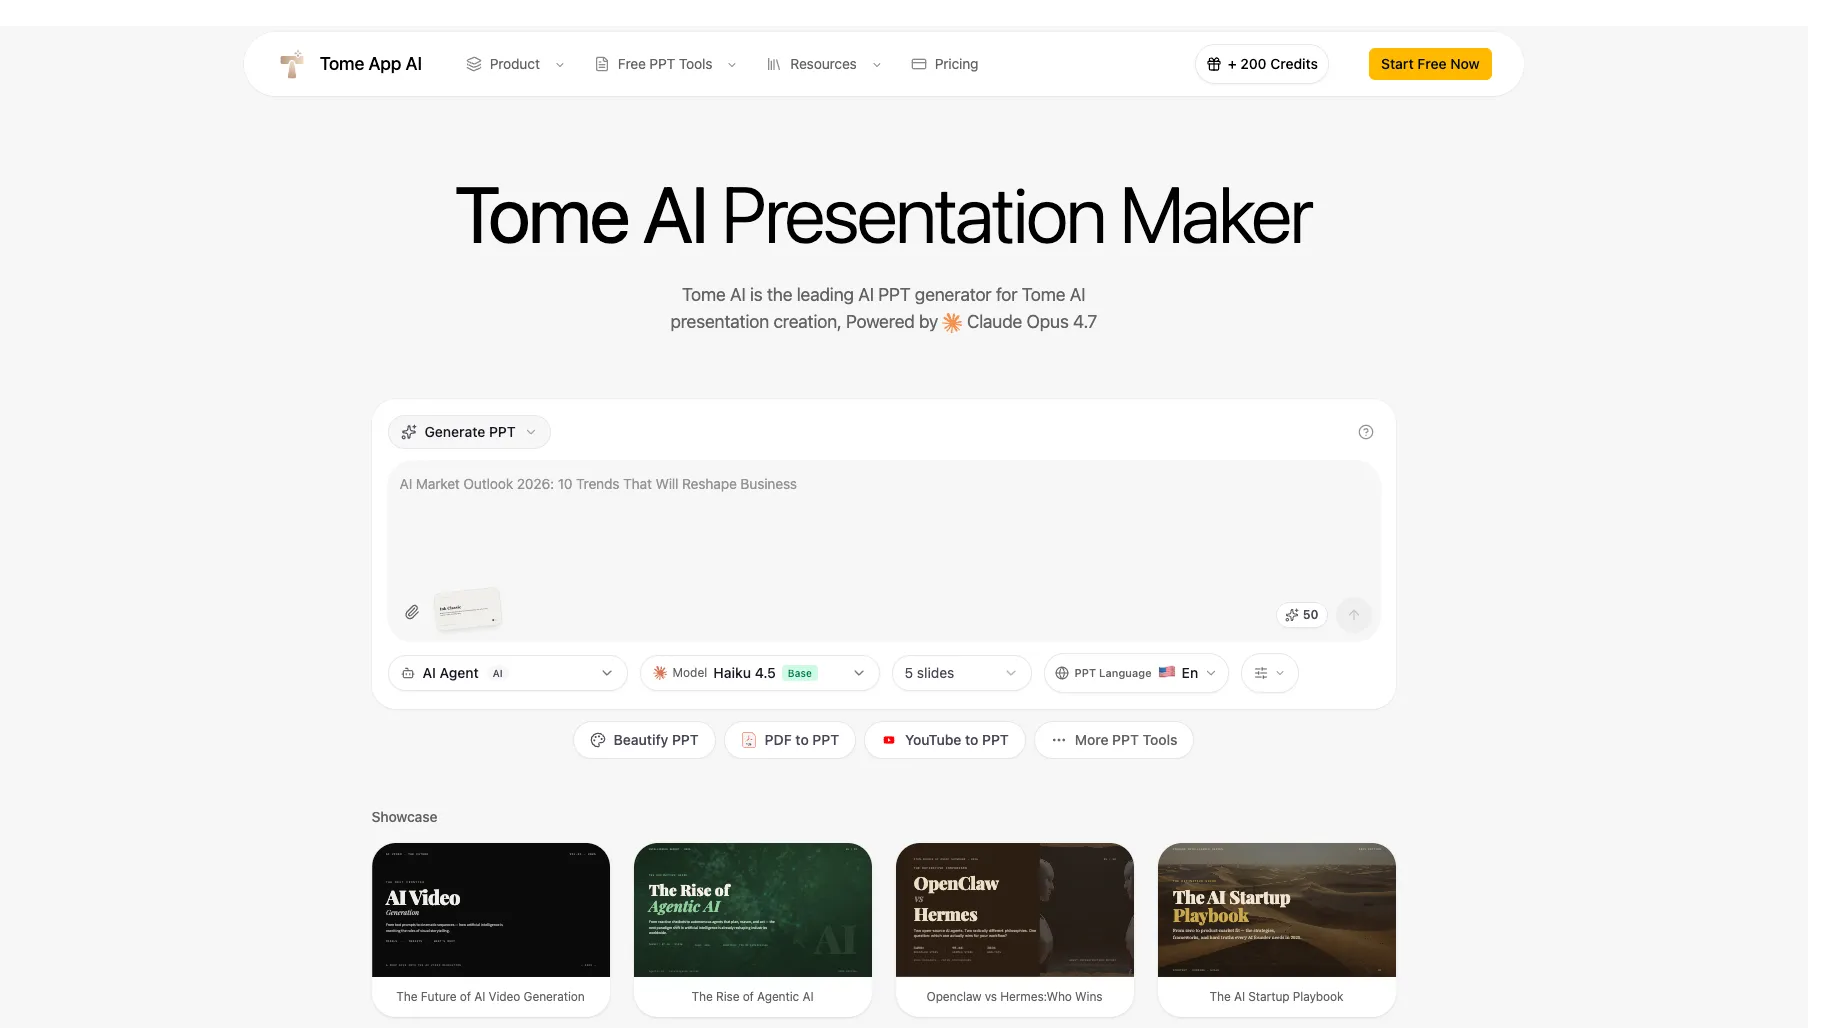The image size is (1827, 1028).
Task: Open the Resources menu
Action: coord(824,64)
